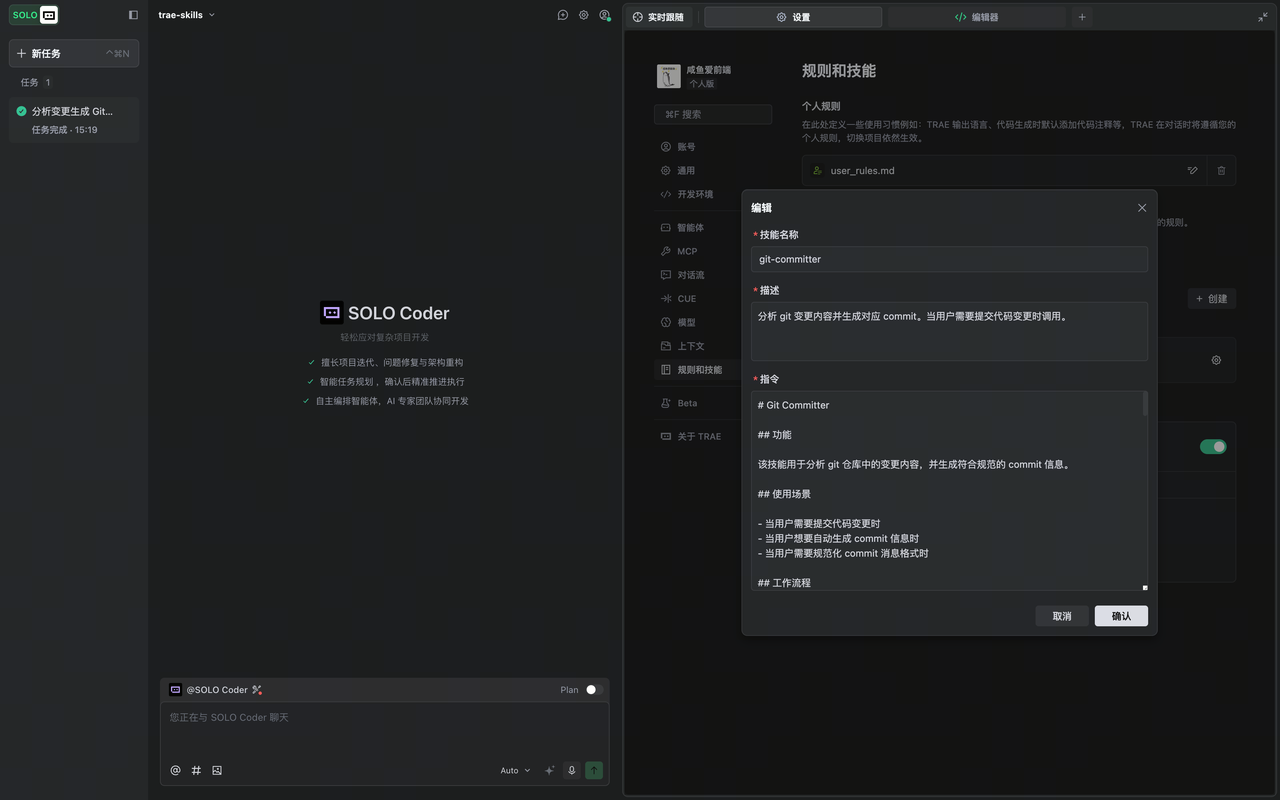Click the AI sparkle enhance icon near Auto
The image size is (1280, 800).
coord(548,770)
